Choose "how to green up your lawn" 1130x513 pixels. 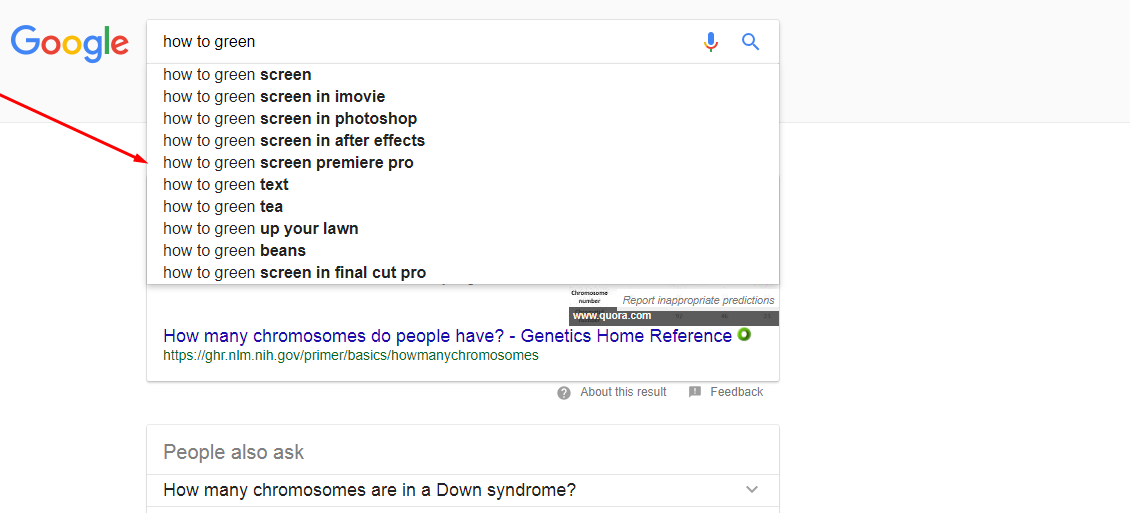coord(463,229)
